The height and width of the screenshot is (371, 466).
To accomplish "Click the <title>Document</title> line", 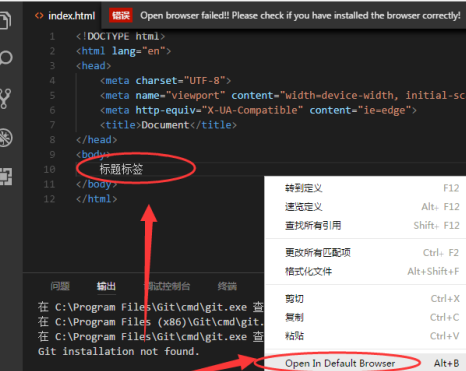I will tap(168, 125).
